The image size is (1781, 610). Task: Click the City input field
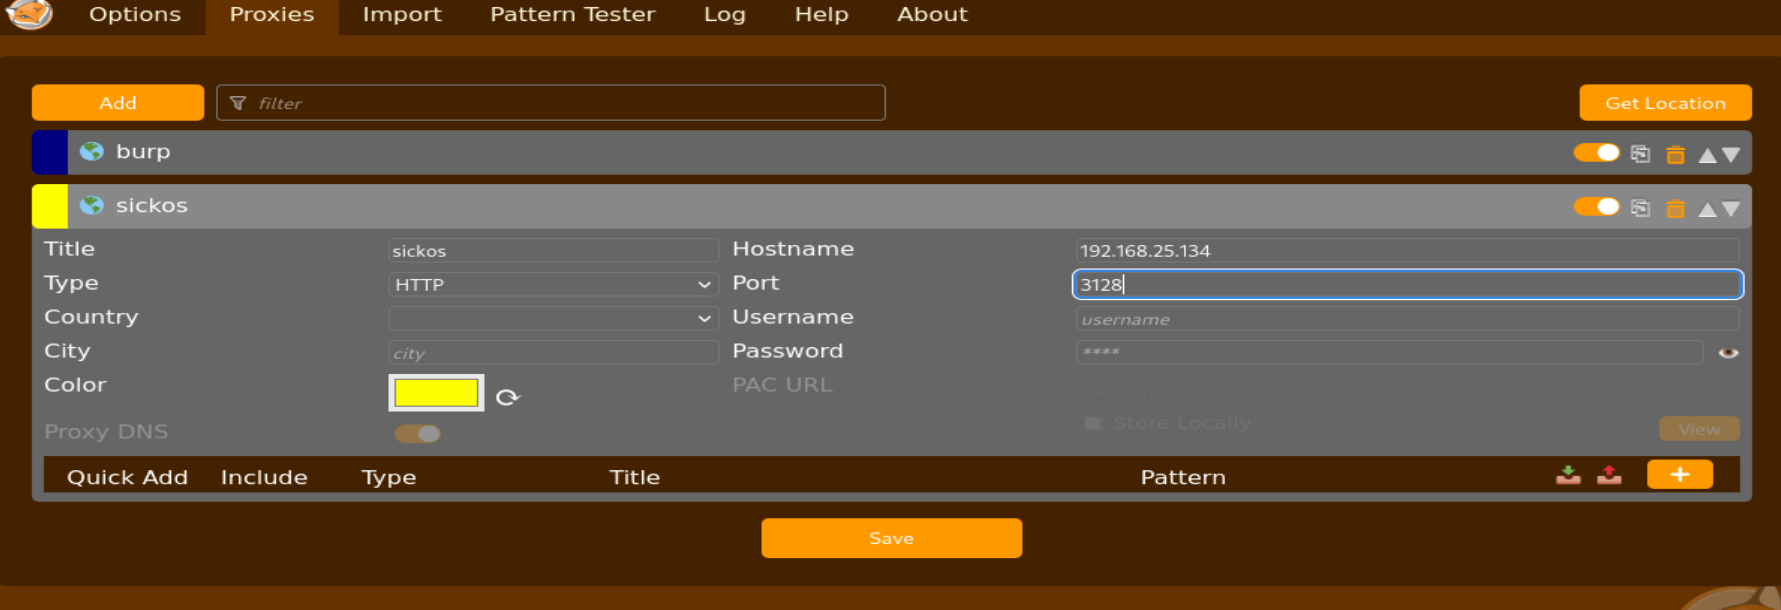[x=553, y=352]
